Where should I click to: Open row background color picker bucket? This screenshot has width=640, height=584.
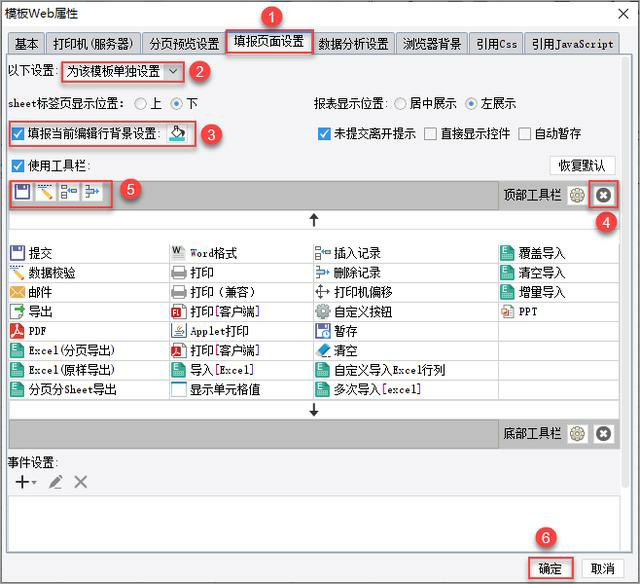177,133
